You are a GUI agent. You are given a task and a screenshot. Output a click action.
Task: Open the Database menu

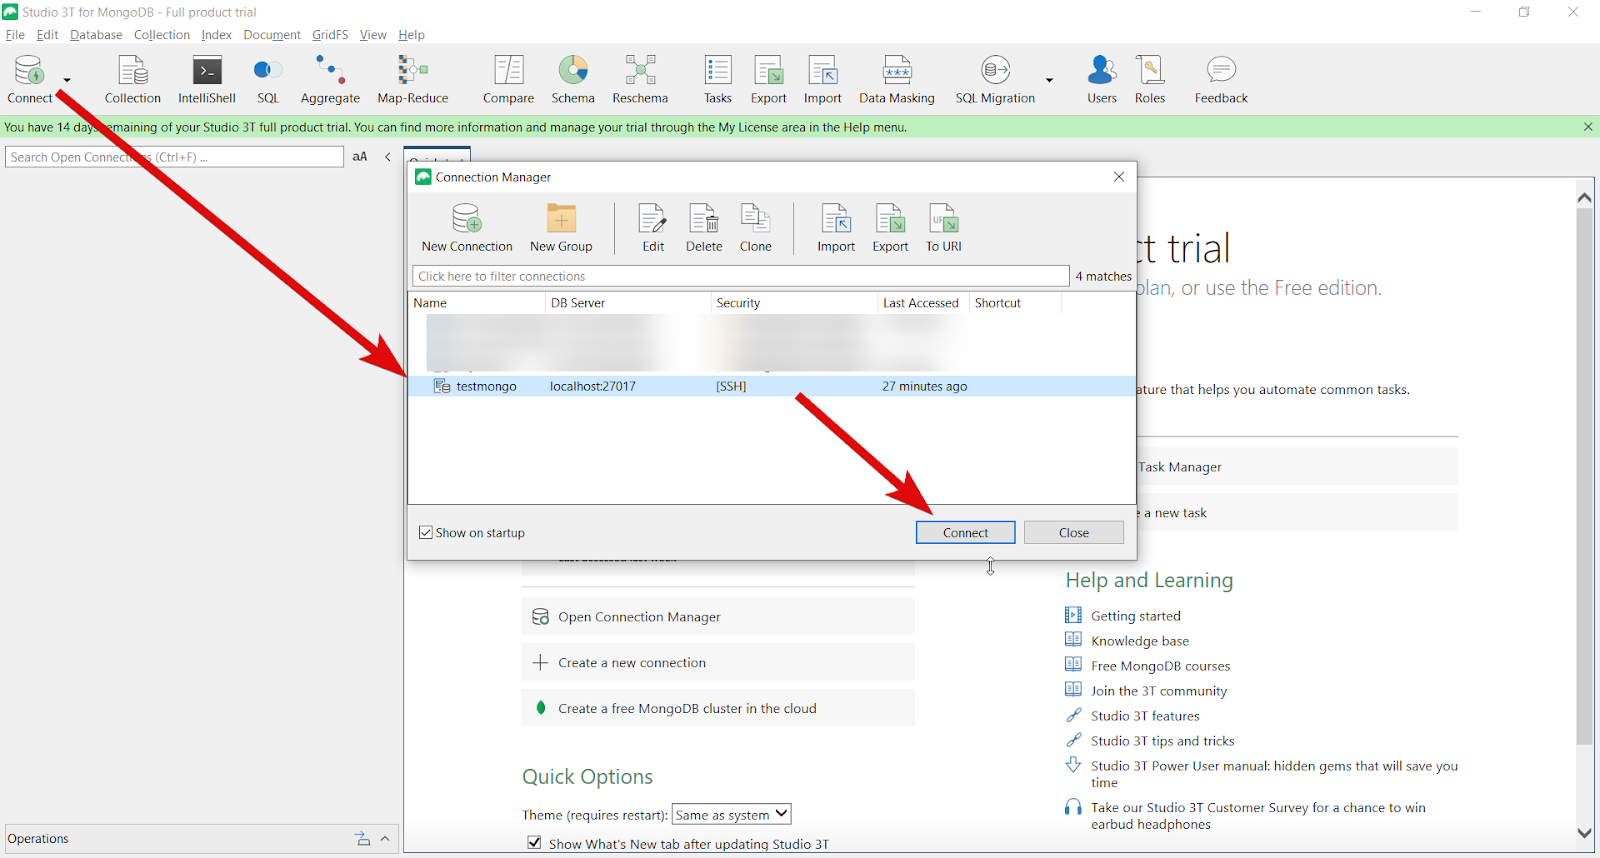pos(96,35)
